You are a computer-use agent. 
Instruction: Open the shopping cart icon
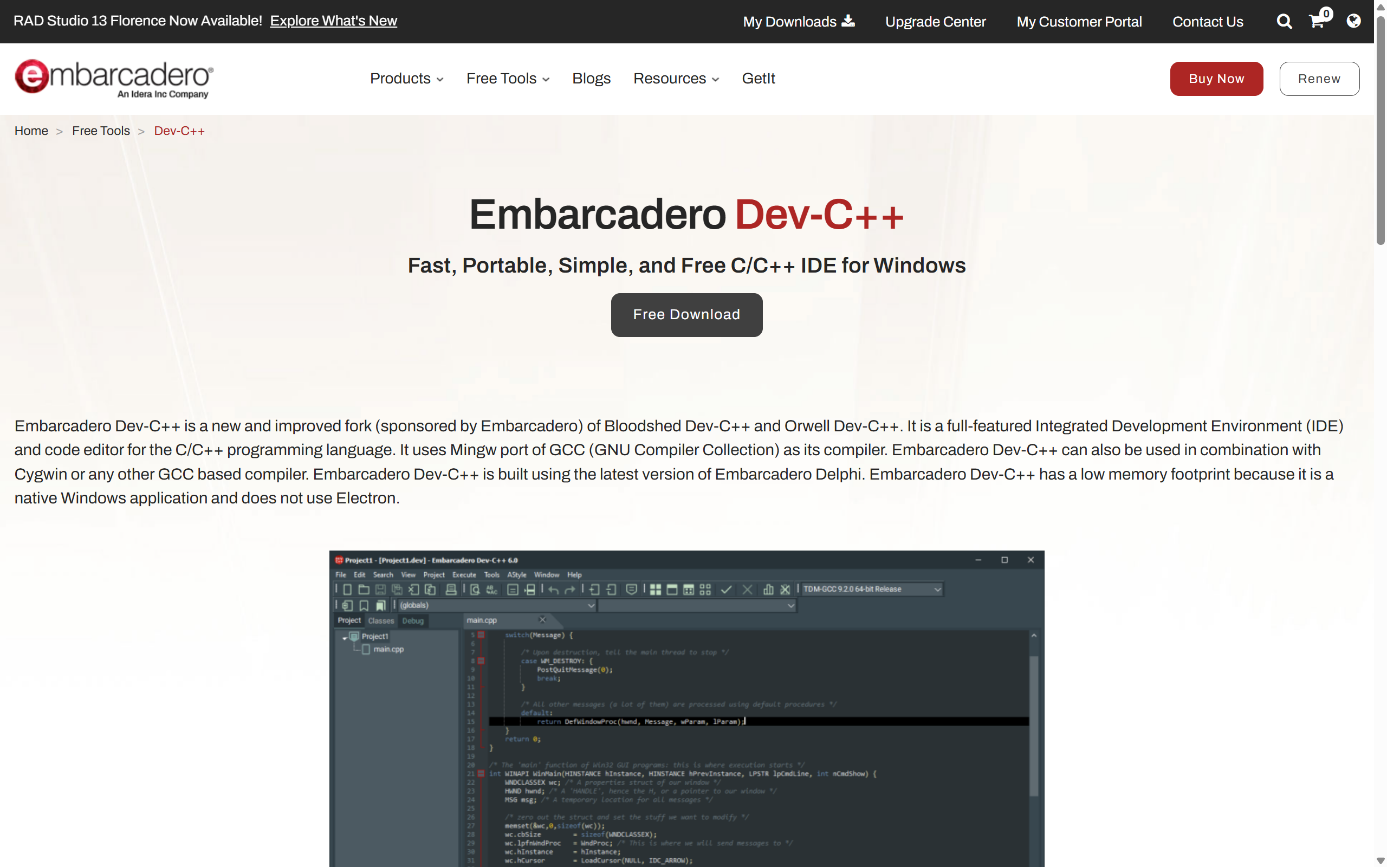click(x=1319, y=20)
